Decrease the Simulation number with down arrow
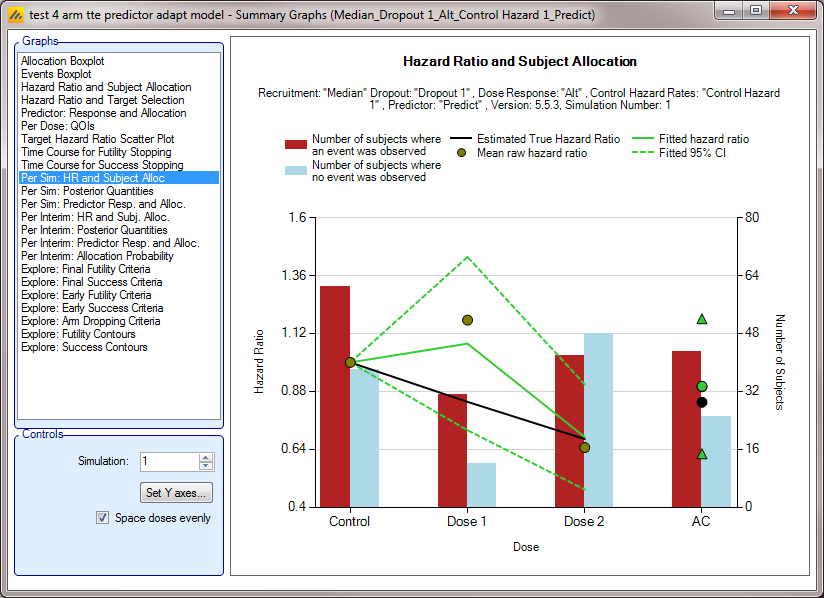The image size is (824, 598). [206, 466]
